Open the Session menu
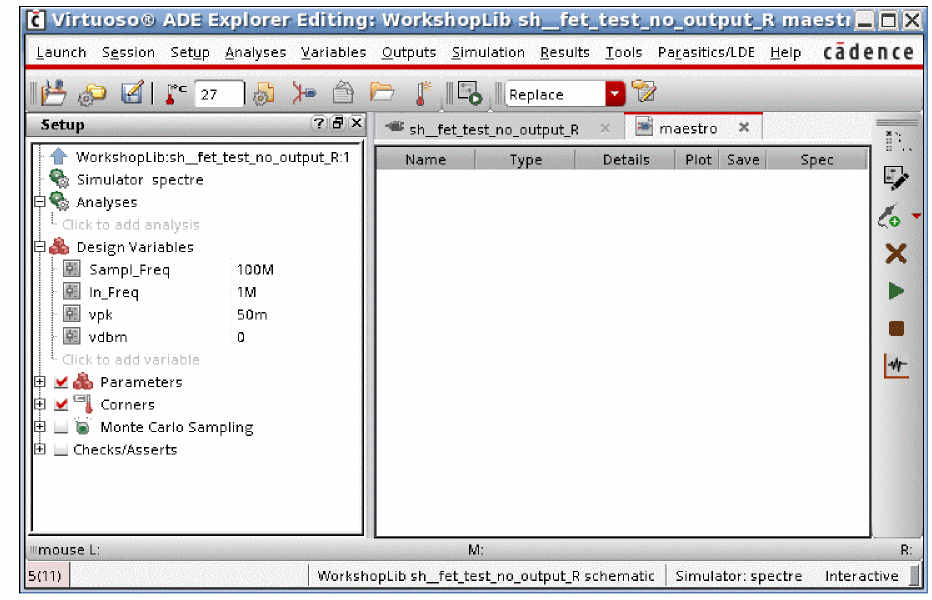Screen dimensions: 932x600 (x=128, y=52)
